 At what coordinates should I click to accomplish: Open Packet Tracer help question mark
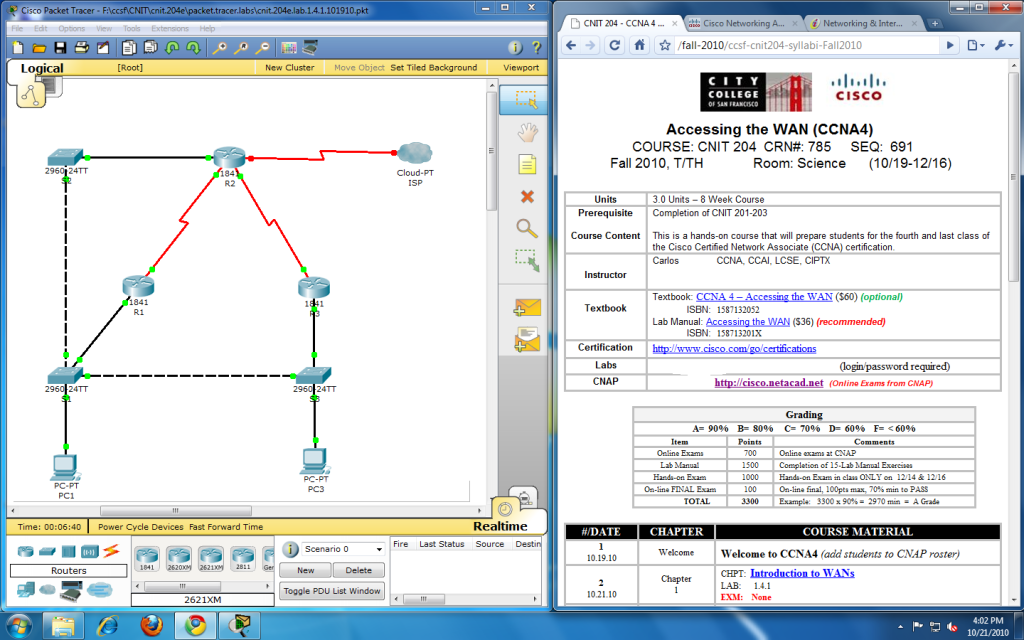[x=536, y=47]
